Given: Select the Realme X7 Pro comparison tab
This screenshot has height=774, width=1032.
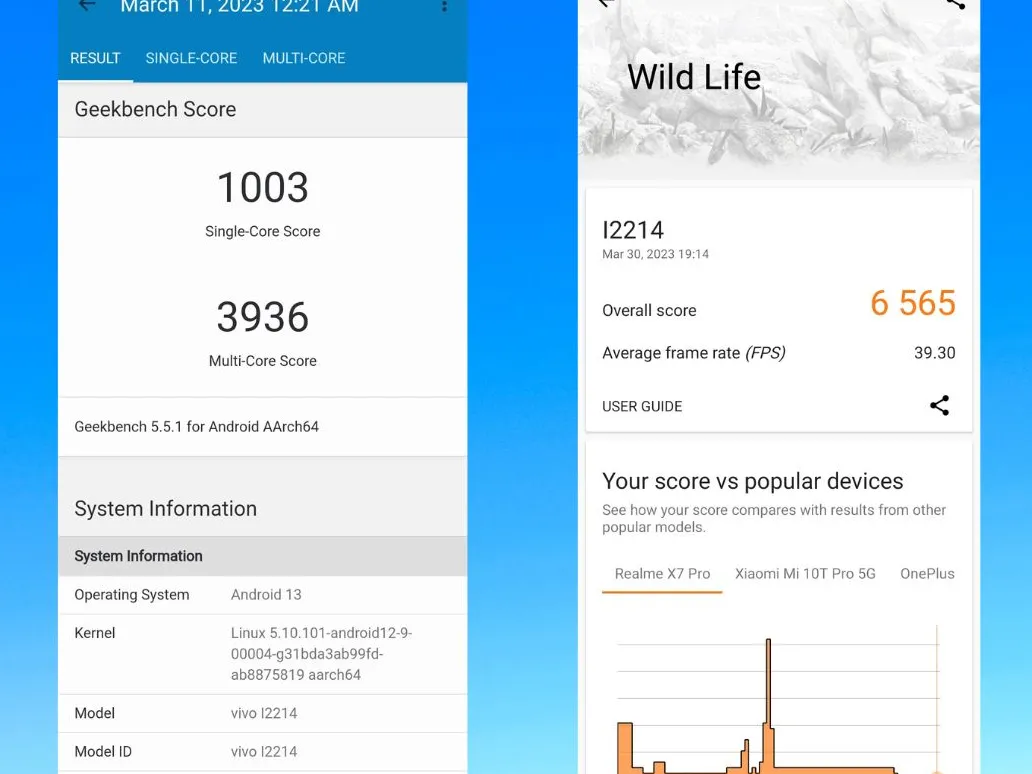Looking at the screenshot, I should coord(662,574).
